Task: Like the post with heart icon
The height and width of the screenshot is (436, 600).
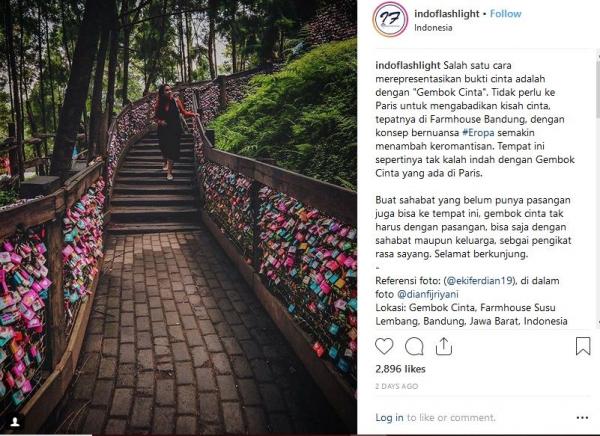Action: coord(384,346)
